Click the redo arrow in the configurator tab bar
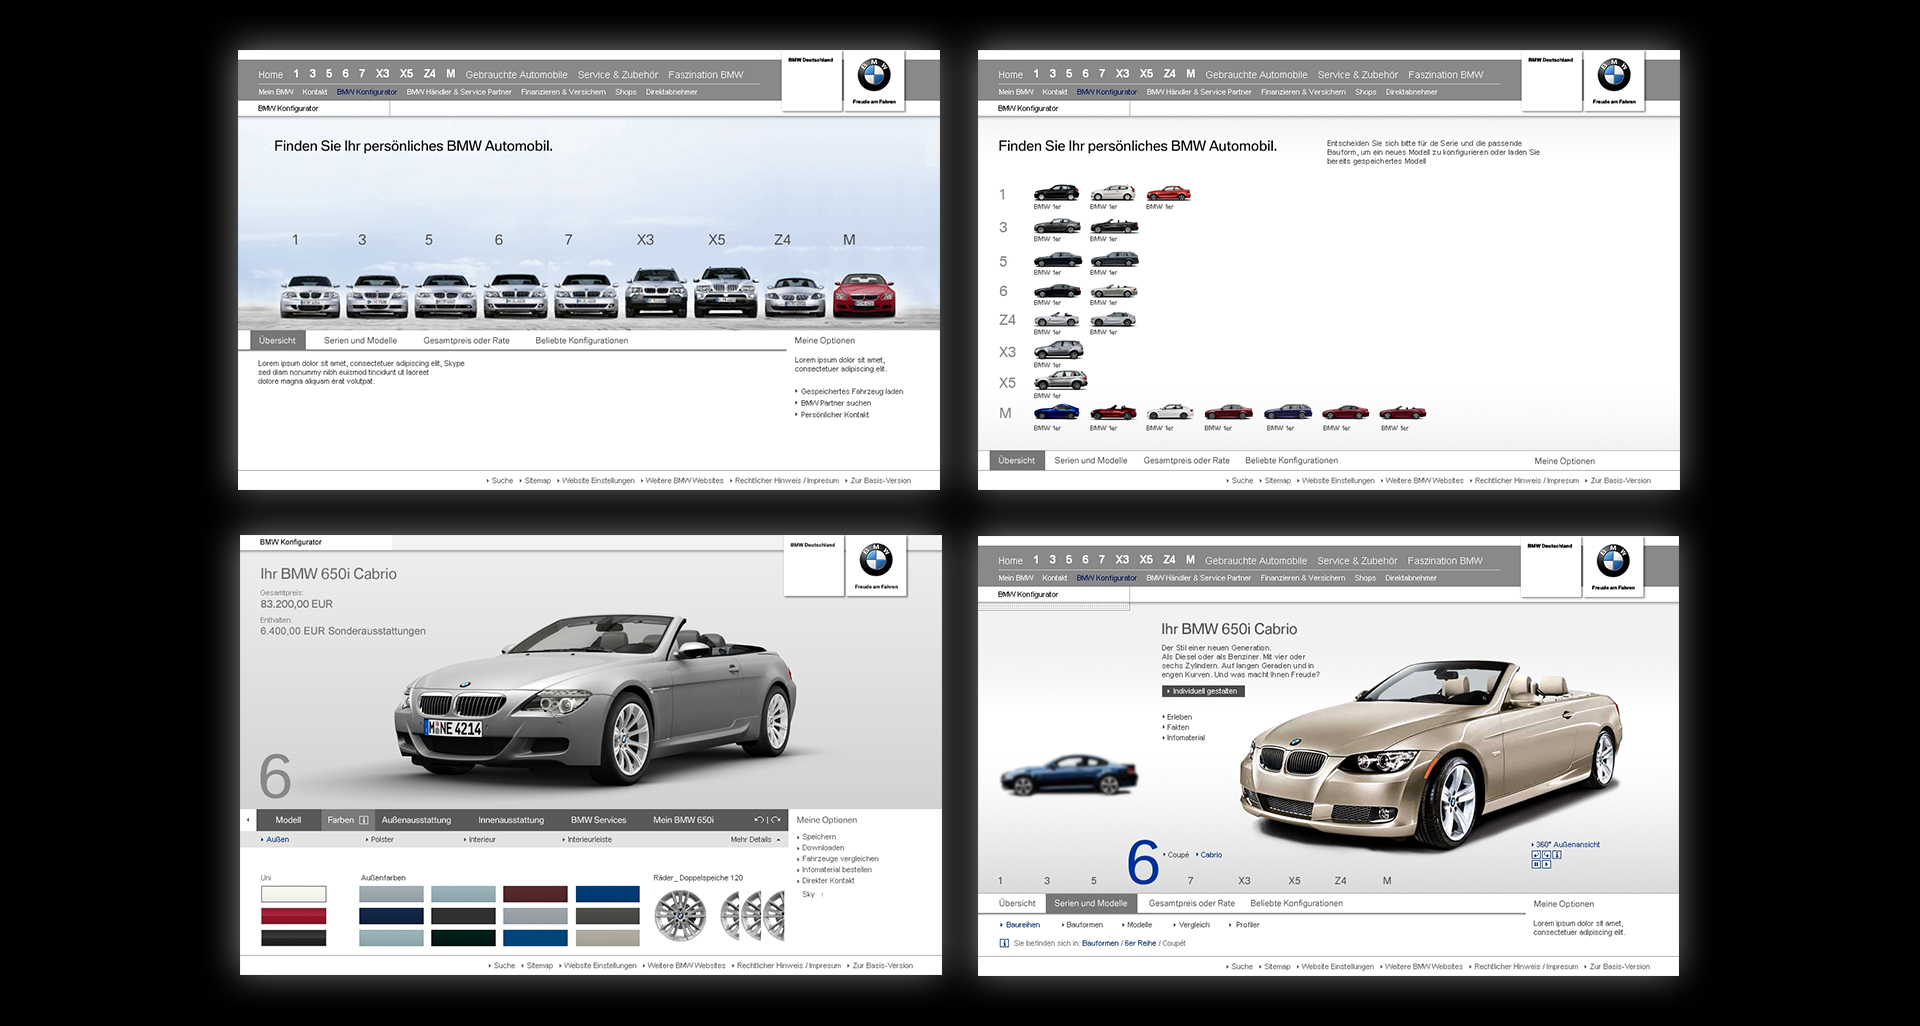This screenshot has height=1026, width=1920. click(775, 820)
